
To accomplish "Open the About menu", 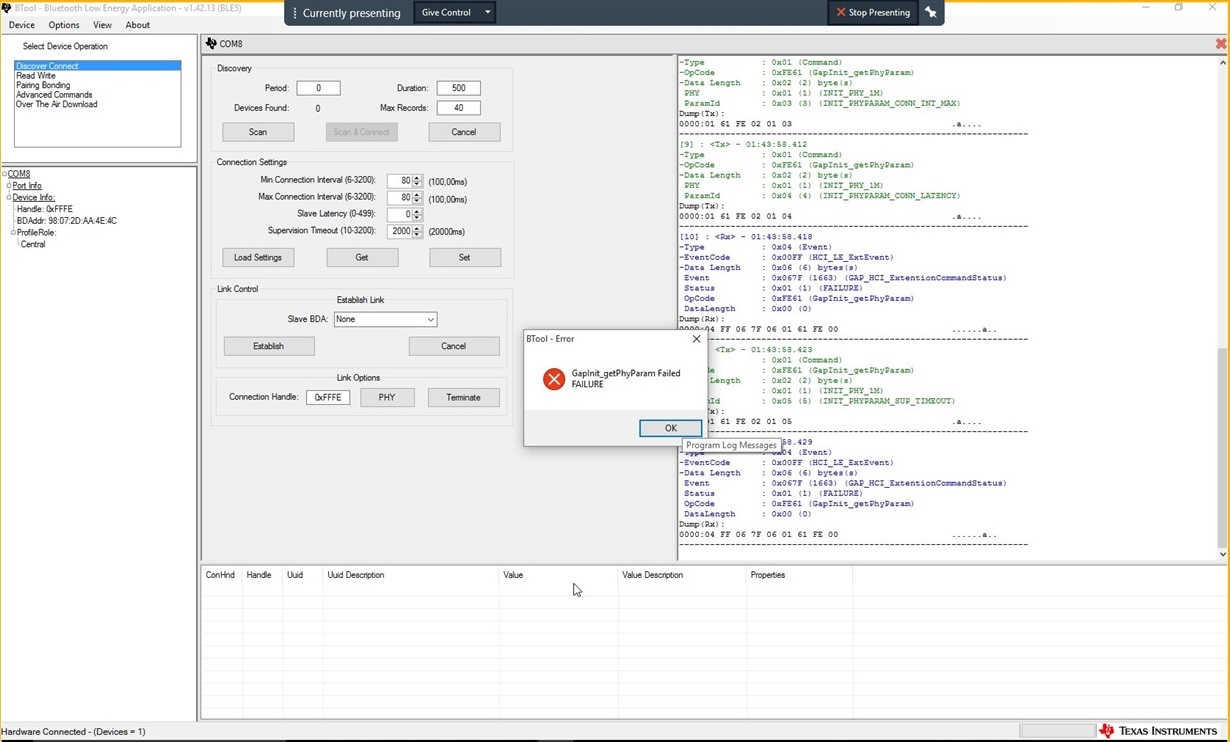I will (138, 25).
